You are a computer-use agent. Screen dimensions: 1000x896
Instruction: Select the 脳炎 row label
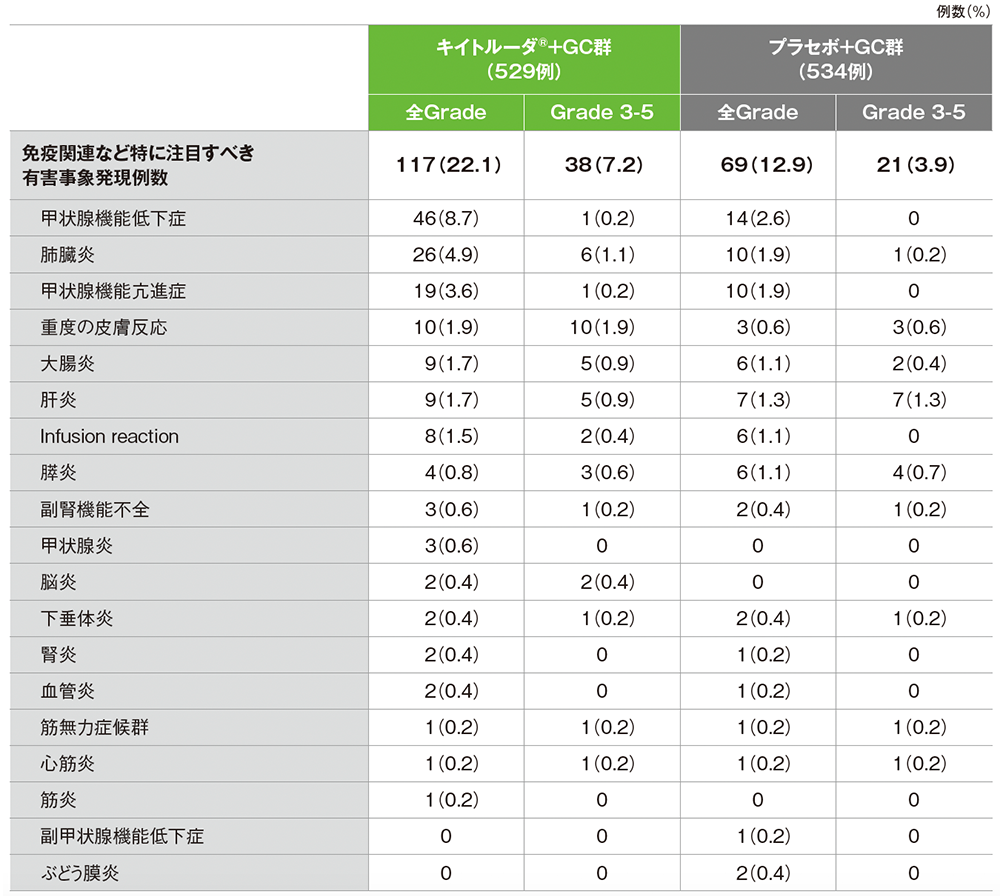tap(59, 582)
